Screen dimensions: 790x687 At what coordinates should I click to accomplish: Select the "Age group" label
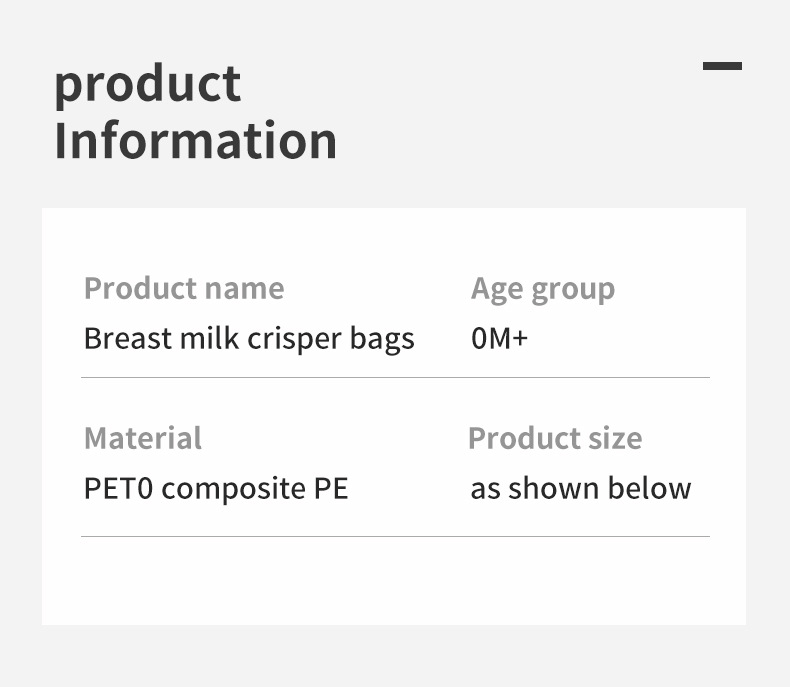(x=543, y=288)
